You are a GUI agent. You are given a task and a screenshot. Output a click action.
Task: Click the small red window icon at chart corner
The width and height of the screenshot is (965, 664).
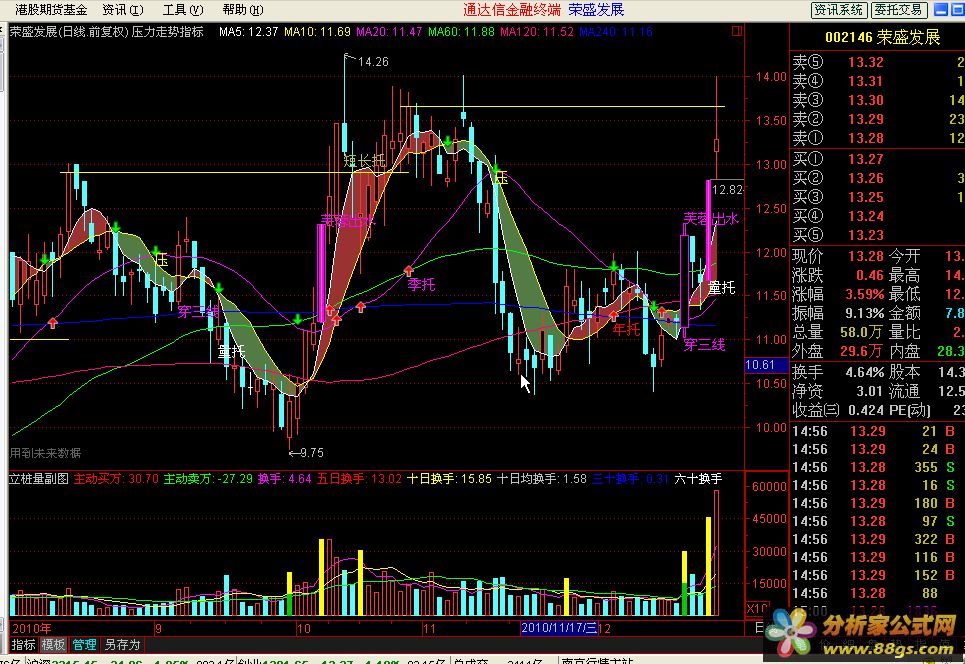[x=737, y=31]
